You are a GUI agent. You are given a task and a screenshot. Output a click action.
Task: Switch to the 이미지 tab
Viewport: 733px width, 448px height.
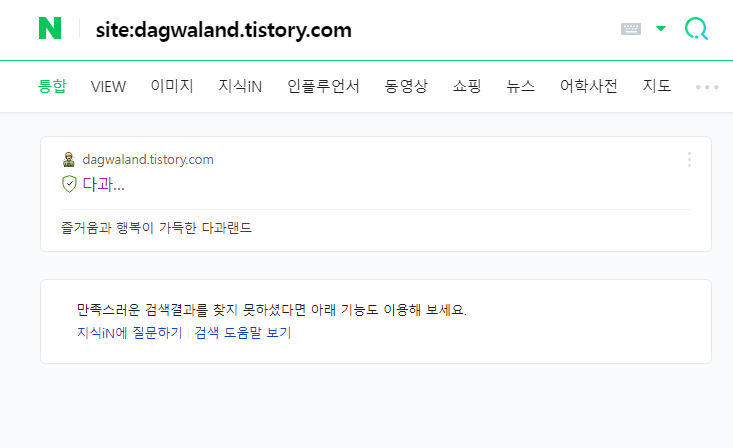tap(172, 86)
